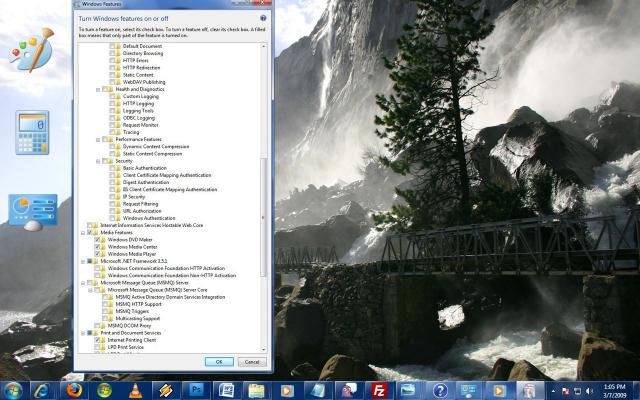Launch Firefox from the taskbar
Image resolution: width=640 pixels, height=400 pixels.
coord(73,389)
